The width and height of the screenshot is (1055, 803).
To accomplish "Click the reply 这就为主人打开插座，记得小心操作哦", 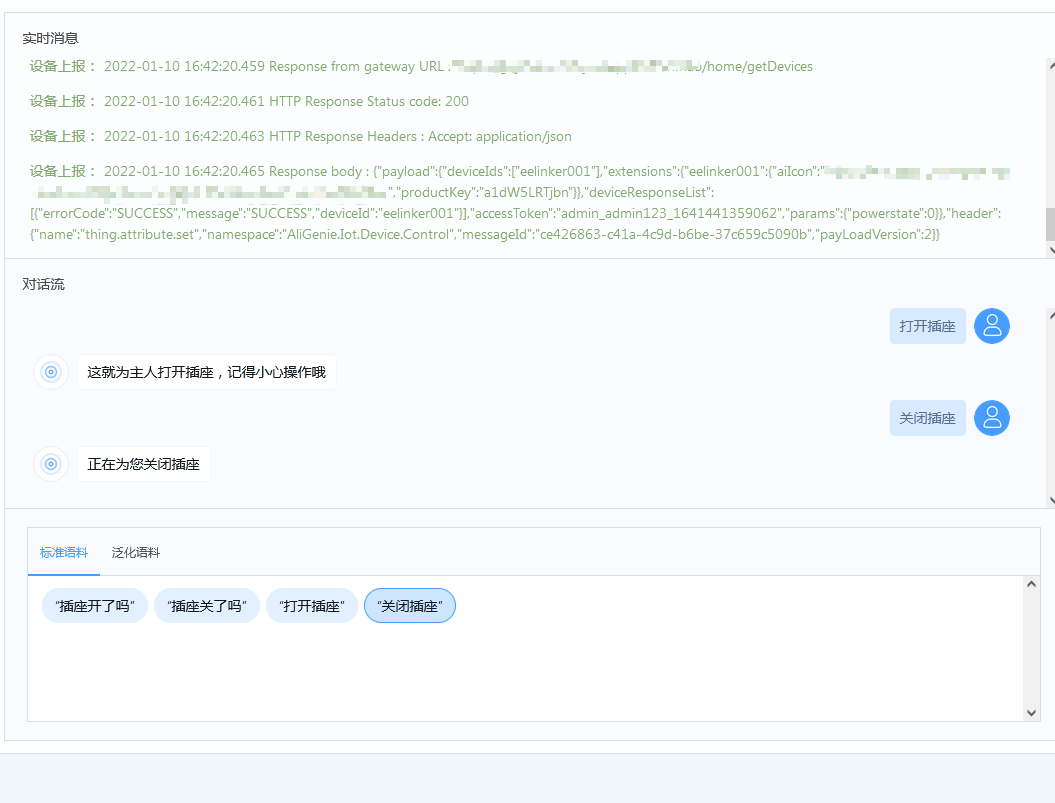I will click(x=207, y=372).
